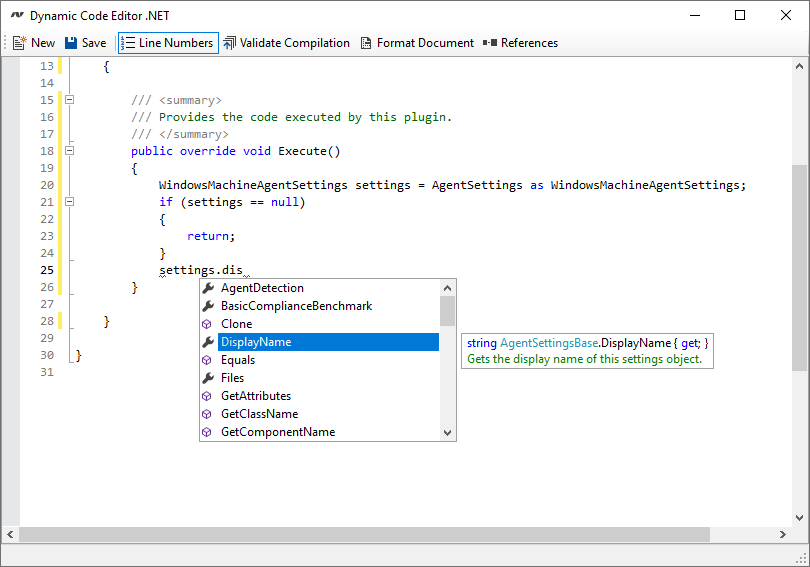Click the 'null' keyword on line 21
The height and width of the screenshot is (567, 810).
coord(285,202)
